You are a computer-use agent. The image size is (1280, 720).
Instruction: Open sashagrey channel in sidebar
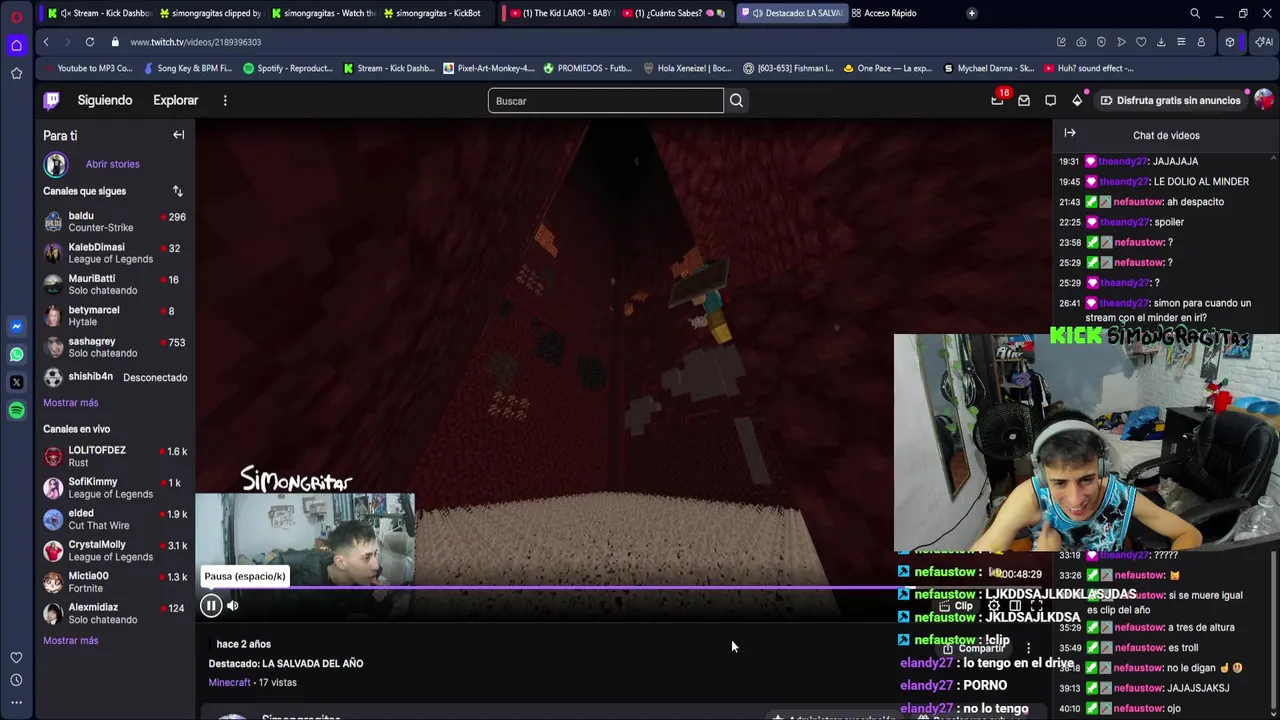tap(115, 347)
